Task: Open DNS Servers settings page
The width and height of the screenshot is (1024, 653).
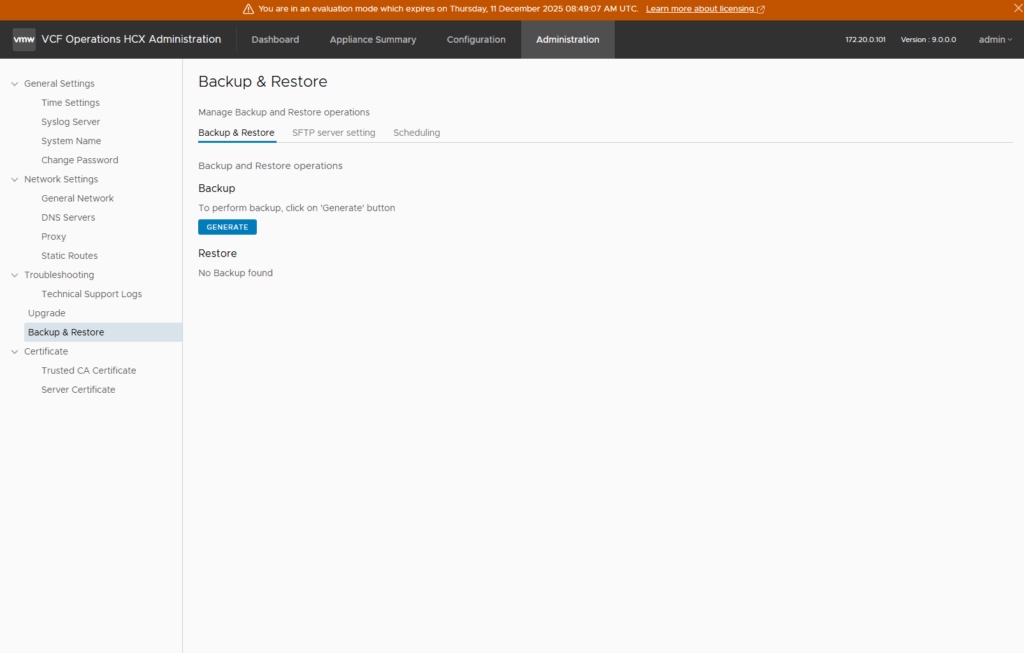Action: coord(68,218)
